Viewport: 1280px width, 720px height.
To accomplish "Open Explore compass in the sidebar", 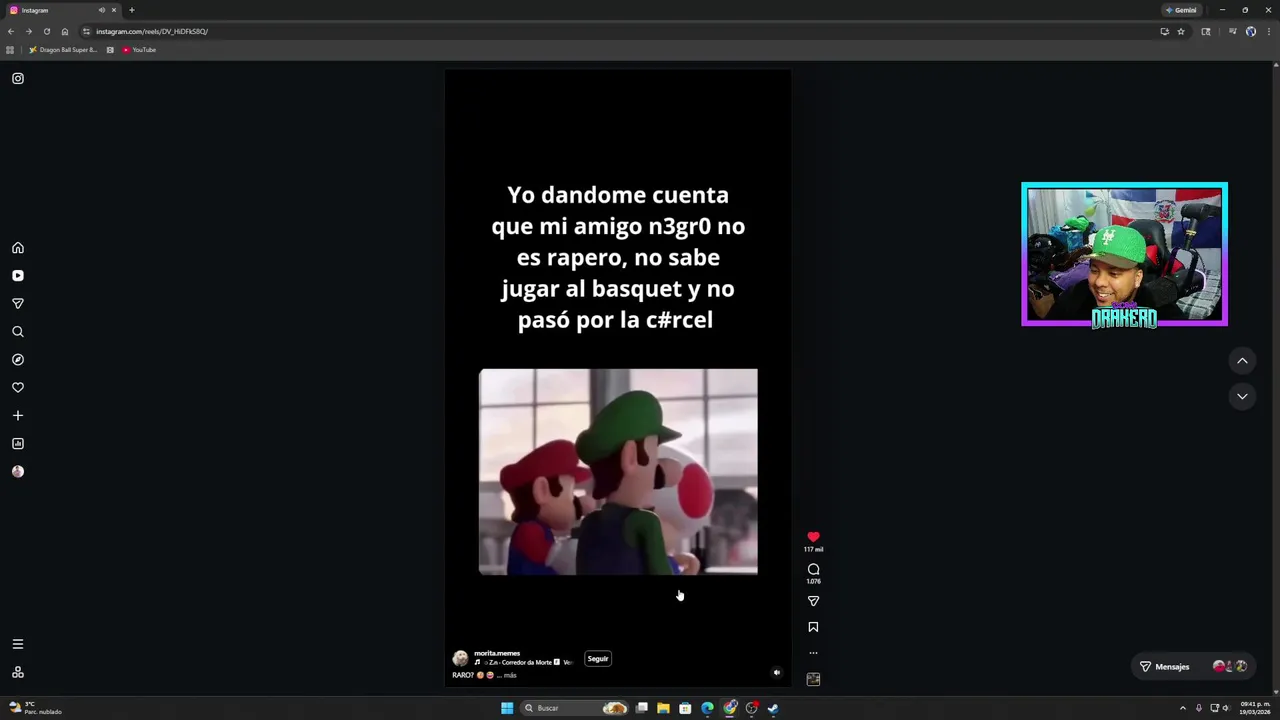I will click(x=18, y=360).
